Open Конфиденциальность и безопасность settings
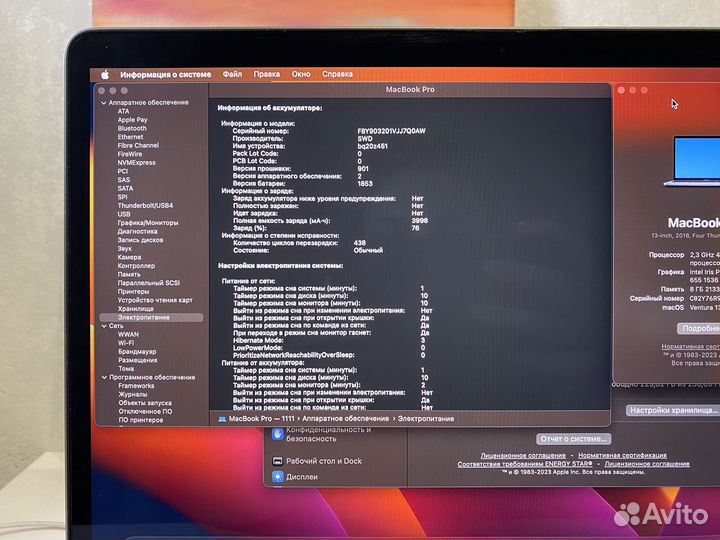 tap(321, 434)
